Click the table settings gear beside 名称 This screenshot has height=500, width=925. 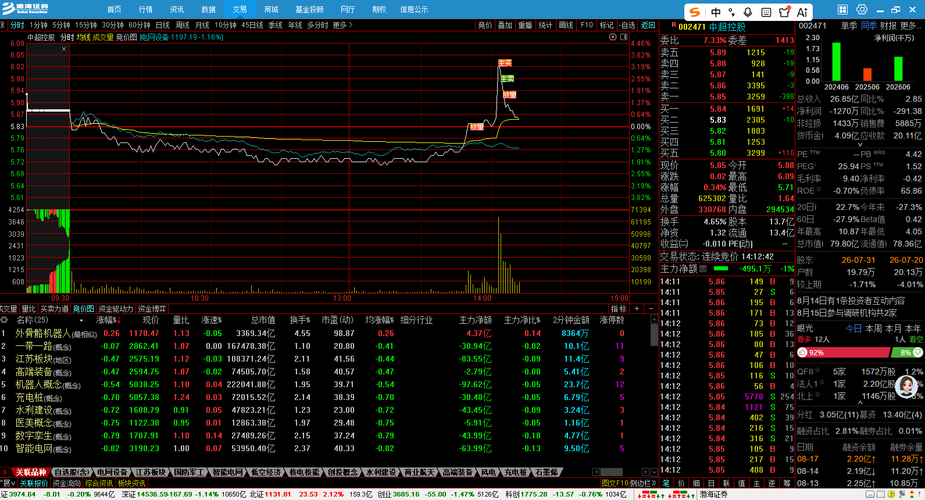[5, 320]
